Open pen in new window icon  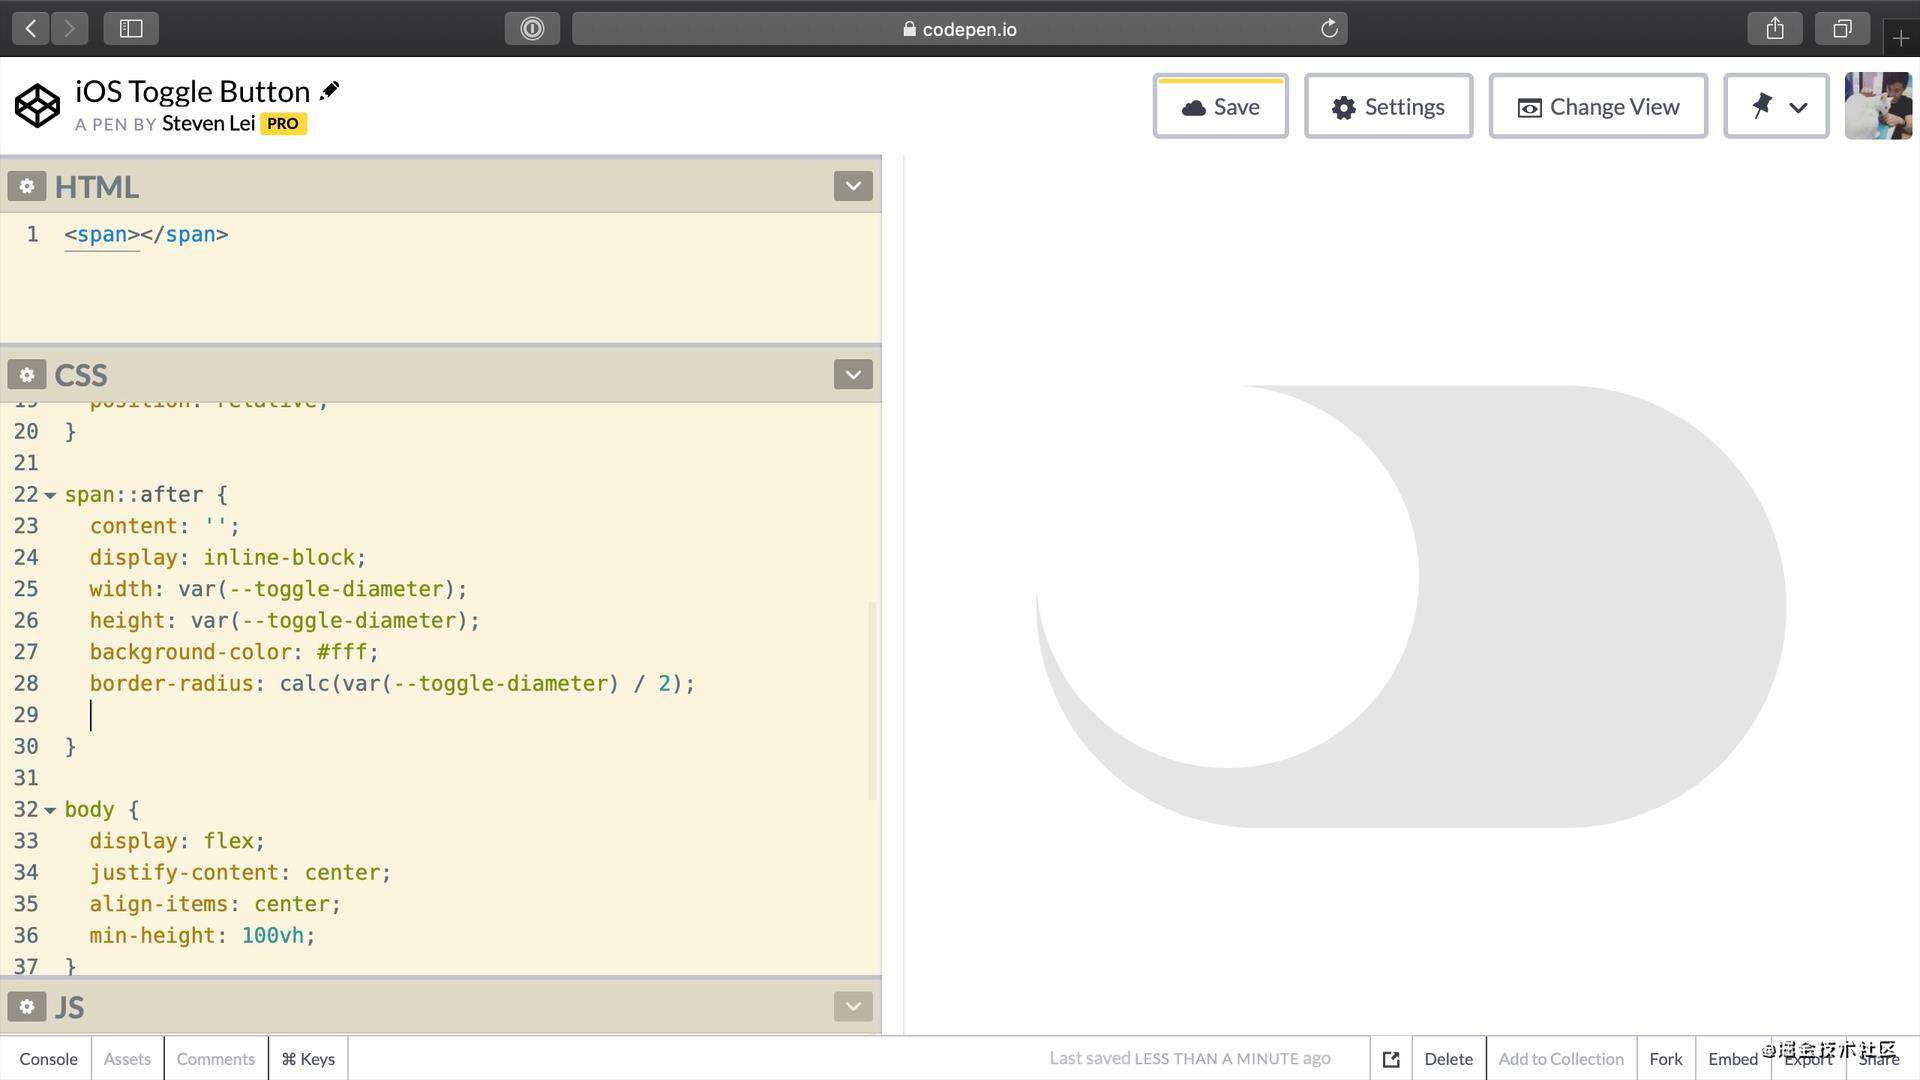click(1391, 1059)
